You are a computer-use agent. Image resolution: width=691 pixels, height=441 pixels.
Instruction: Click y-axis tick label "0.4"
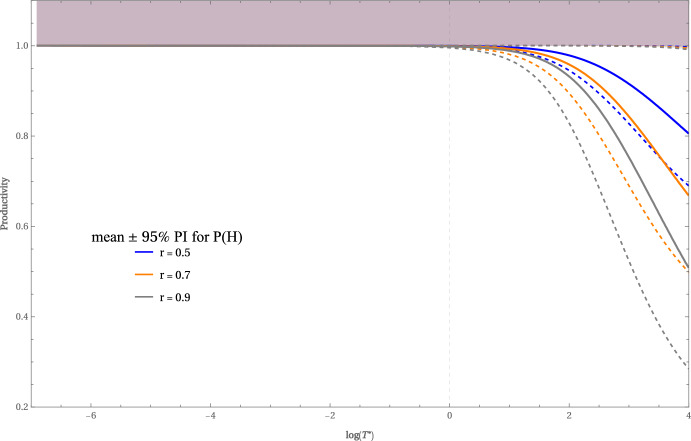pos(22,317)
